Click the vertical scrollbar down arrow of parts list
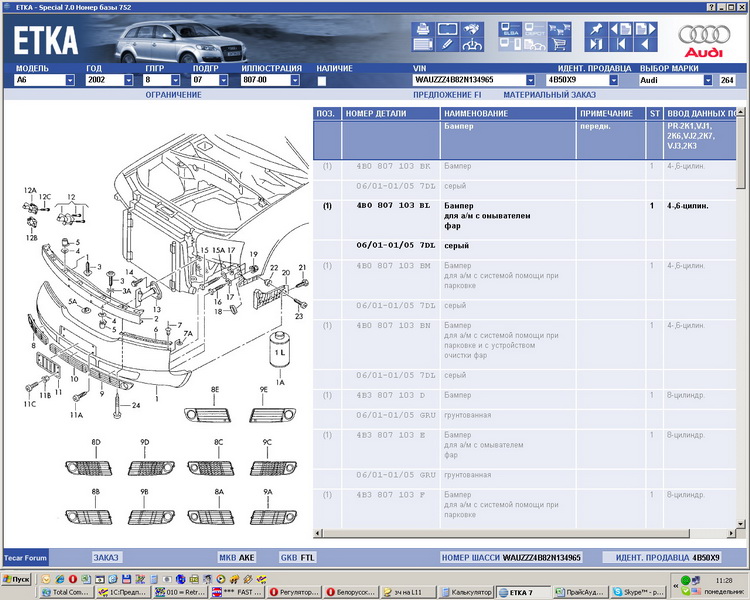The height and width of the screenshot is (600, 750). 740,524
